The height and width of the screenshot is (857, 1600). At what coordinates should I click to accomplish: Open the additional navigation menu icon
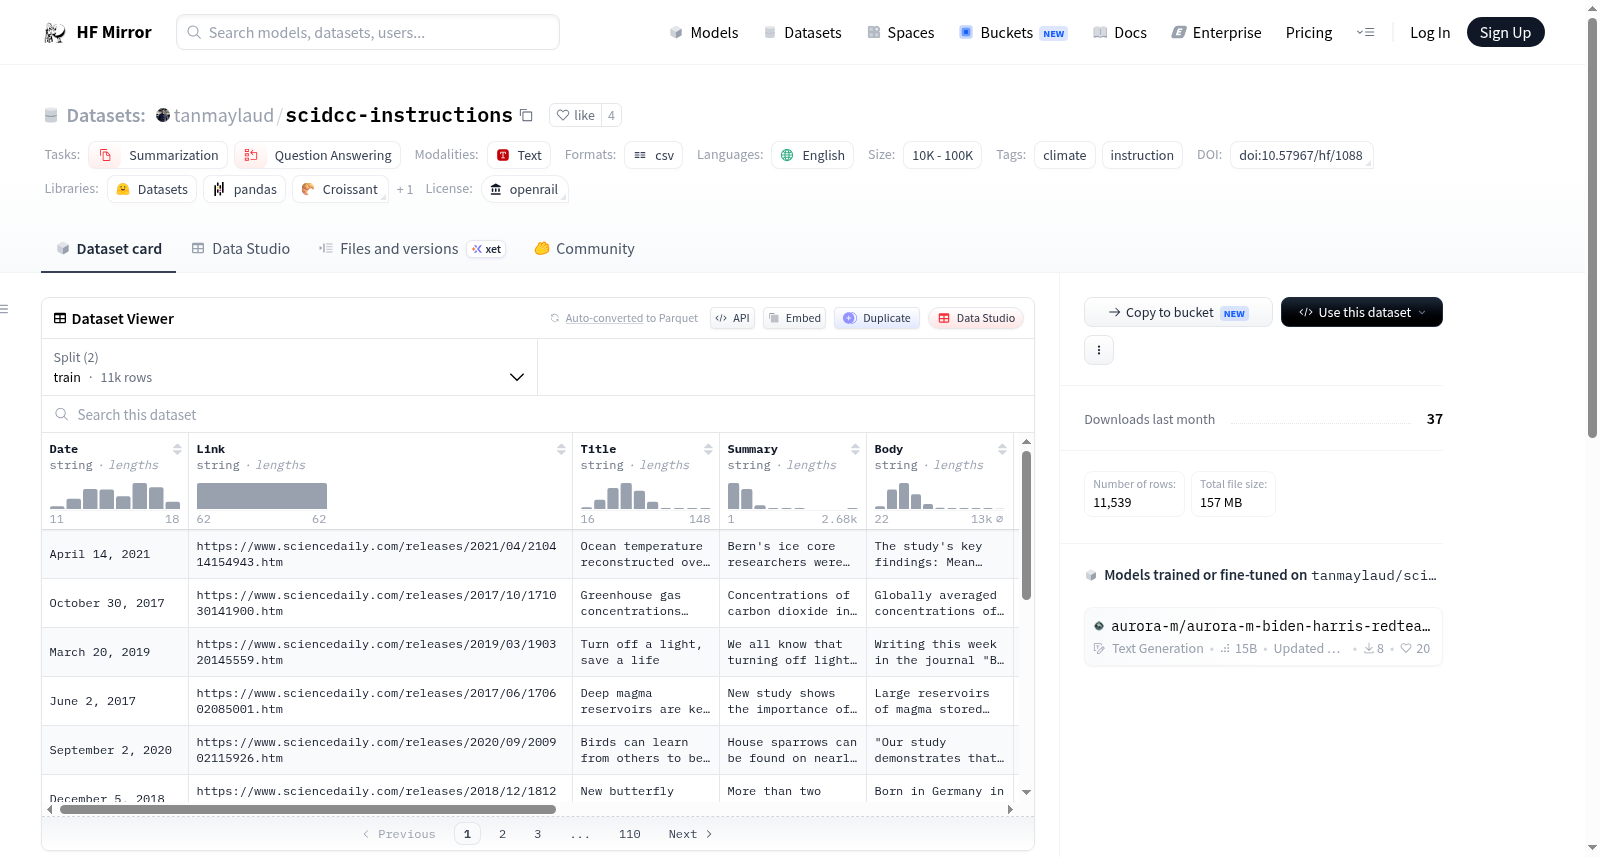[x=1365, y=33]
